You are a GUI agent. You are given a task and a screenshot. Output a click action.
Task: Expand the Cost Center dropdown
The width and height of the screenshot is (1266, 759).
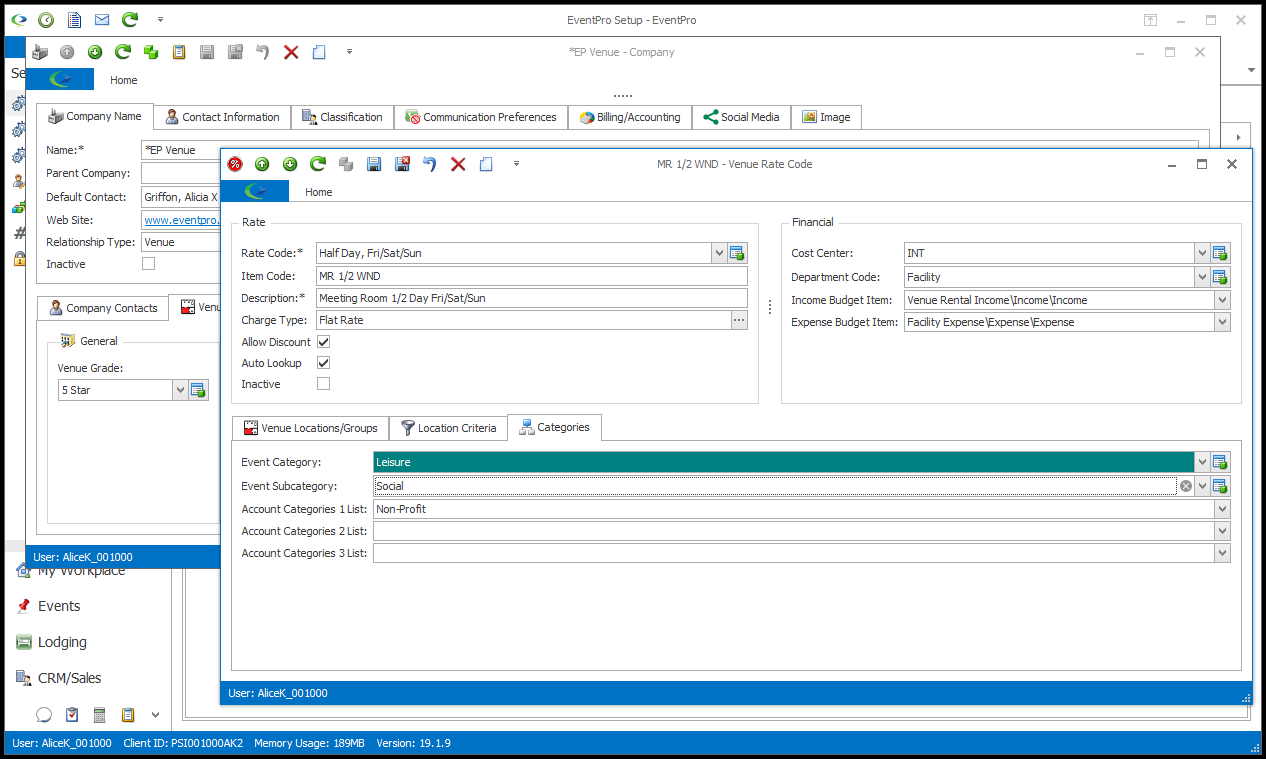pos(1202,253)
